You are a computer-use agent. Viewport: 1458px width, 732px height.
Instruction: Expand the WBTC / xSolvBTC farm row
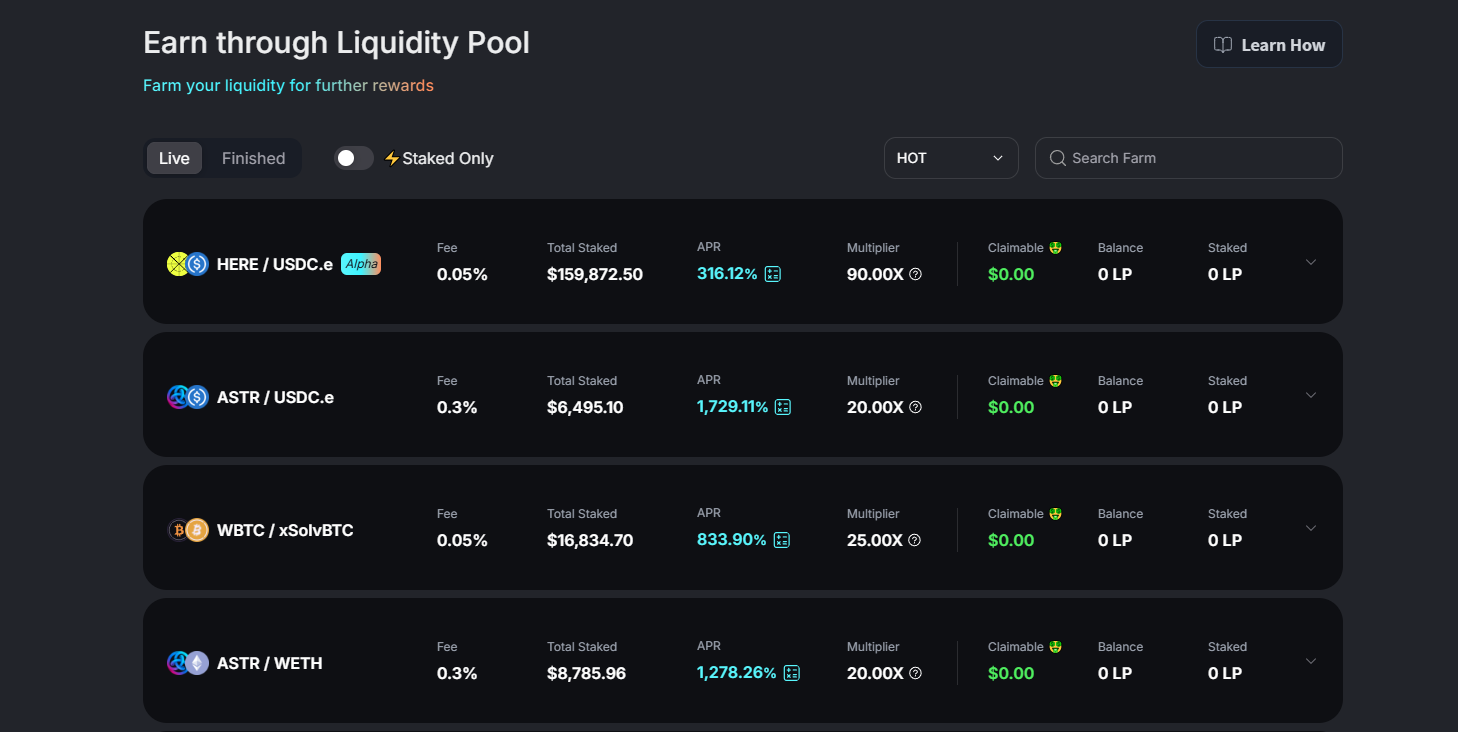[x=1311, y=528]
